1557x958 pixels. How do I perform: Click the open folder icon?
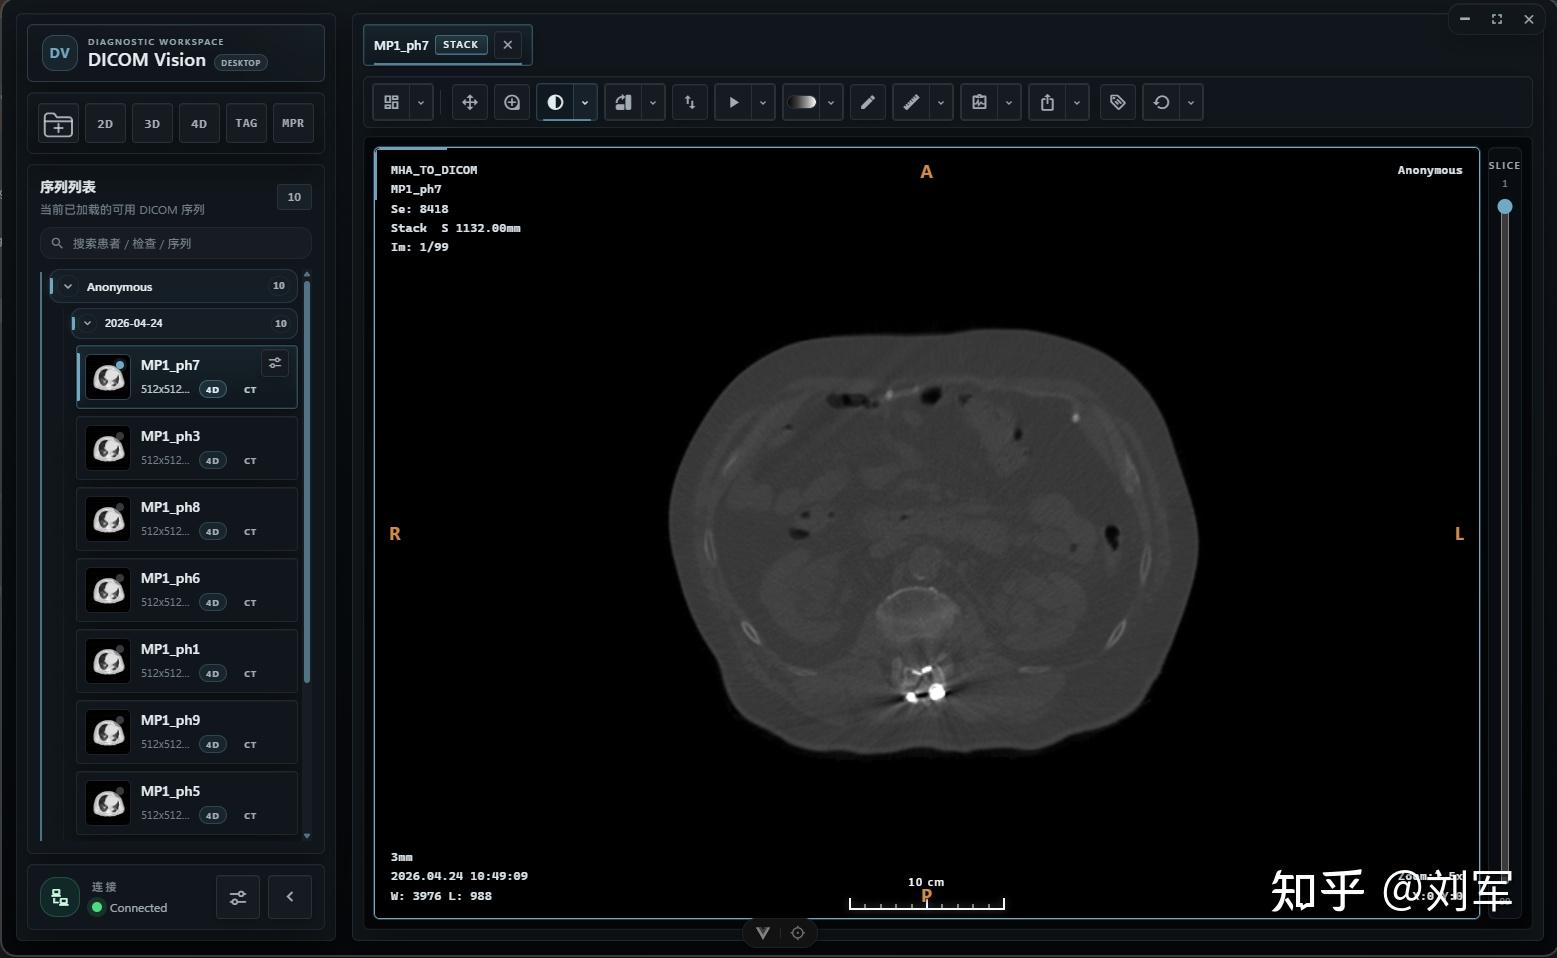(x=58, y=124)
